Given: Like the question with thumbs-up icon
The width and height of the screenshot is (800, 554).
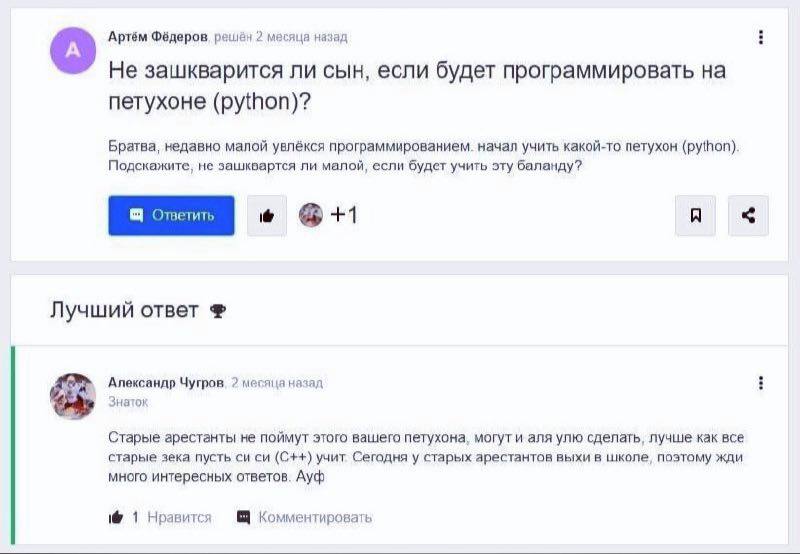Looking at the screenshot, I should (267, 216).
